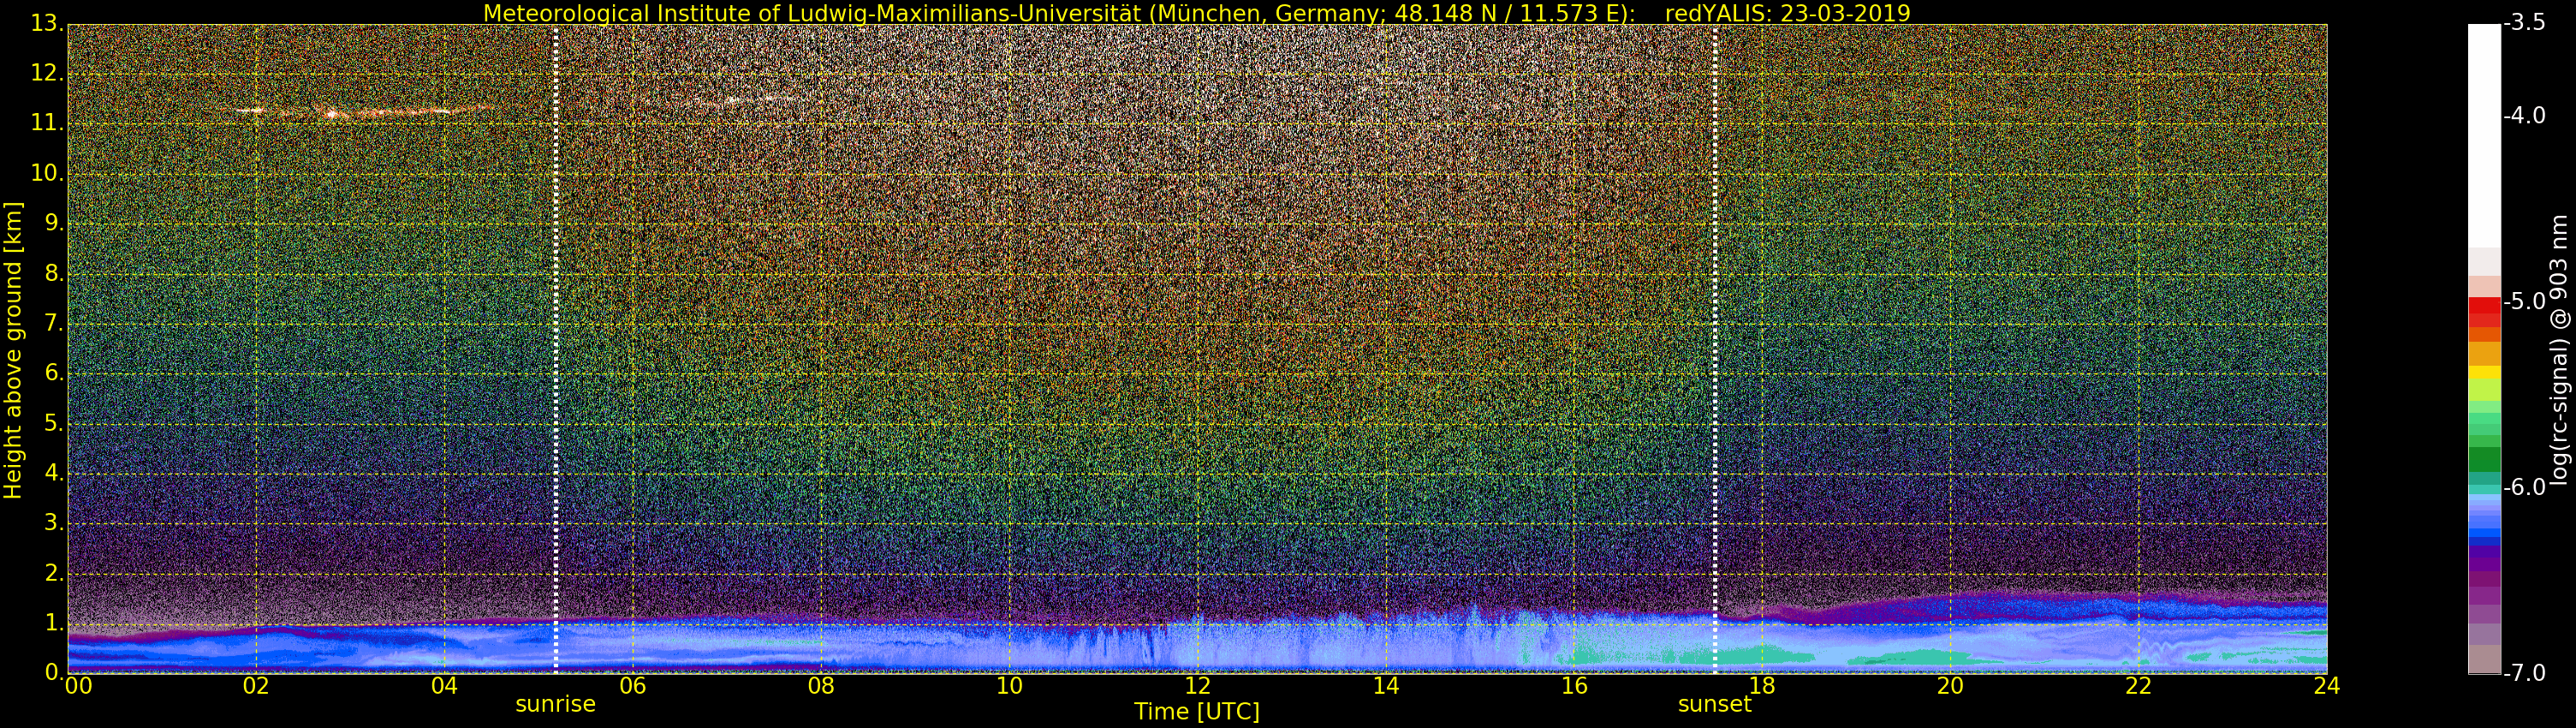Click the '-7.0' colorbar tick label
The image size is (2576, 728).
tap(2525, 673)
